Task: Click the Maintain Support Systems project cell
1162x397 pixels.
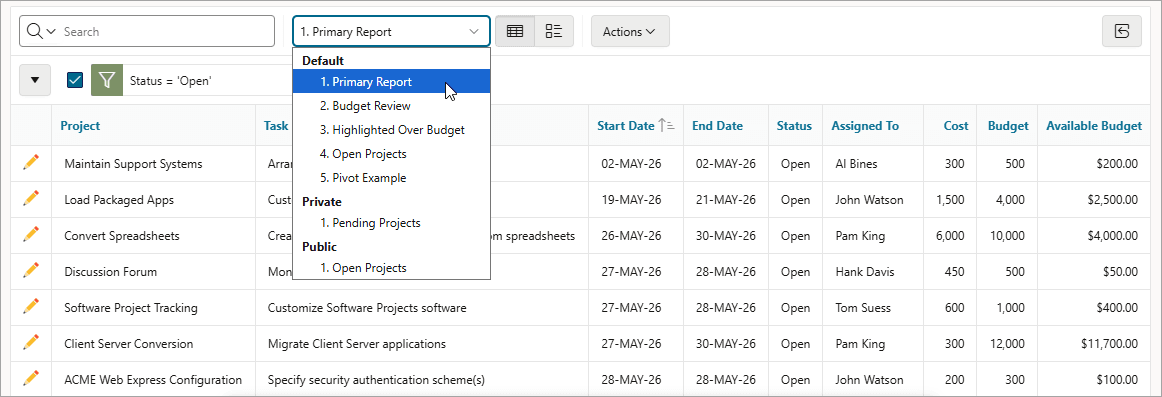Action: tap(153, 164)
